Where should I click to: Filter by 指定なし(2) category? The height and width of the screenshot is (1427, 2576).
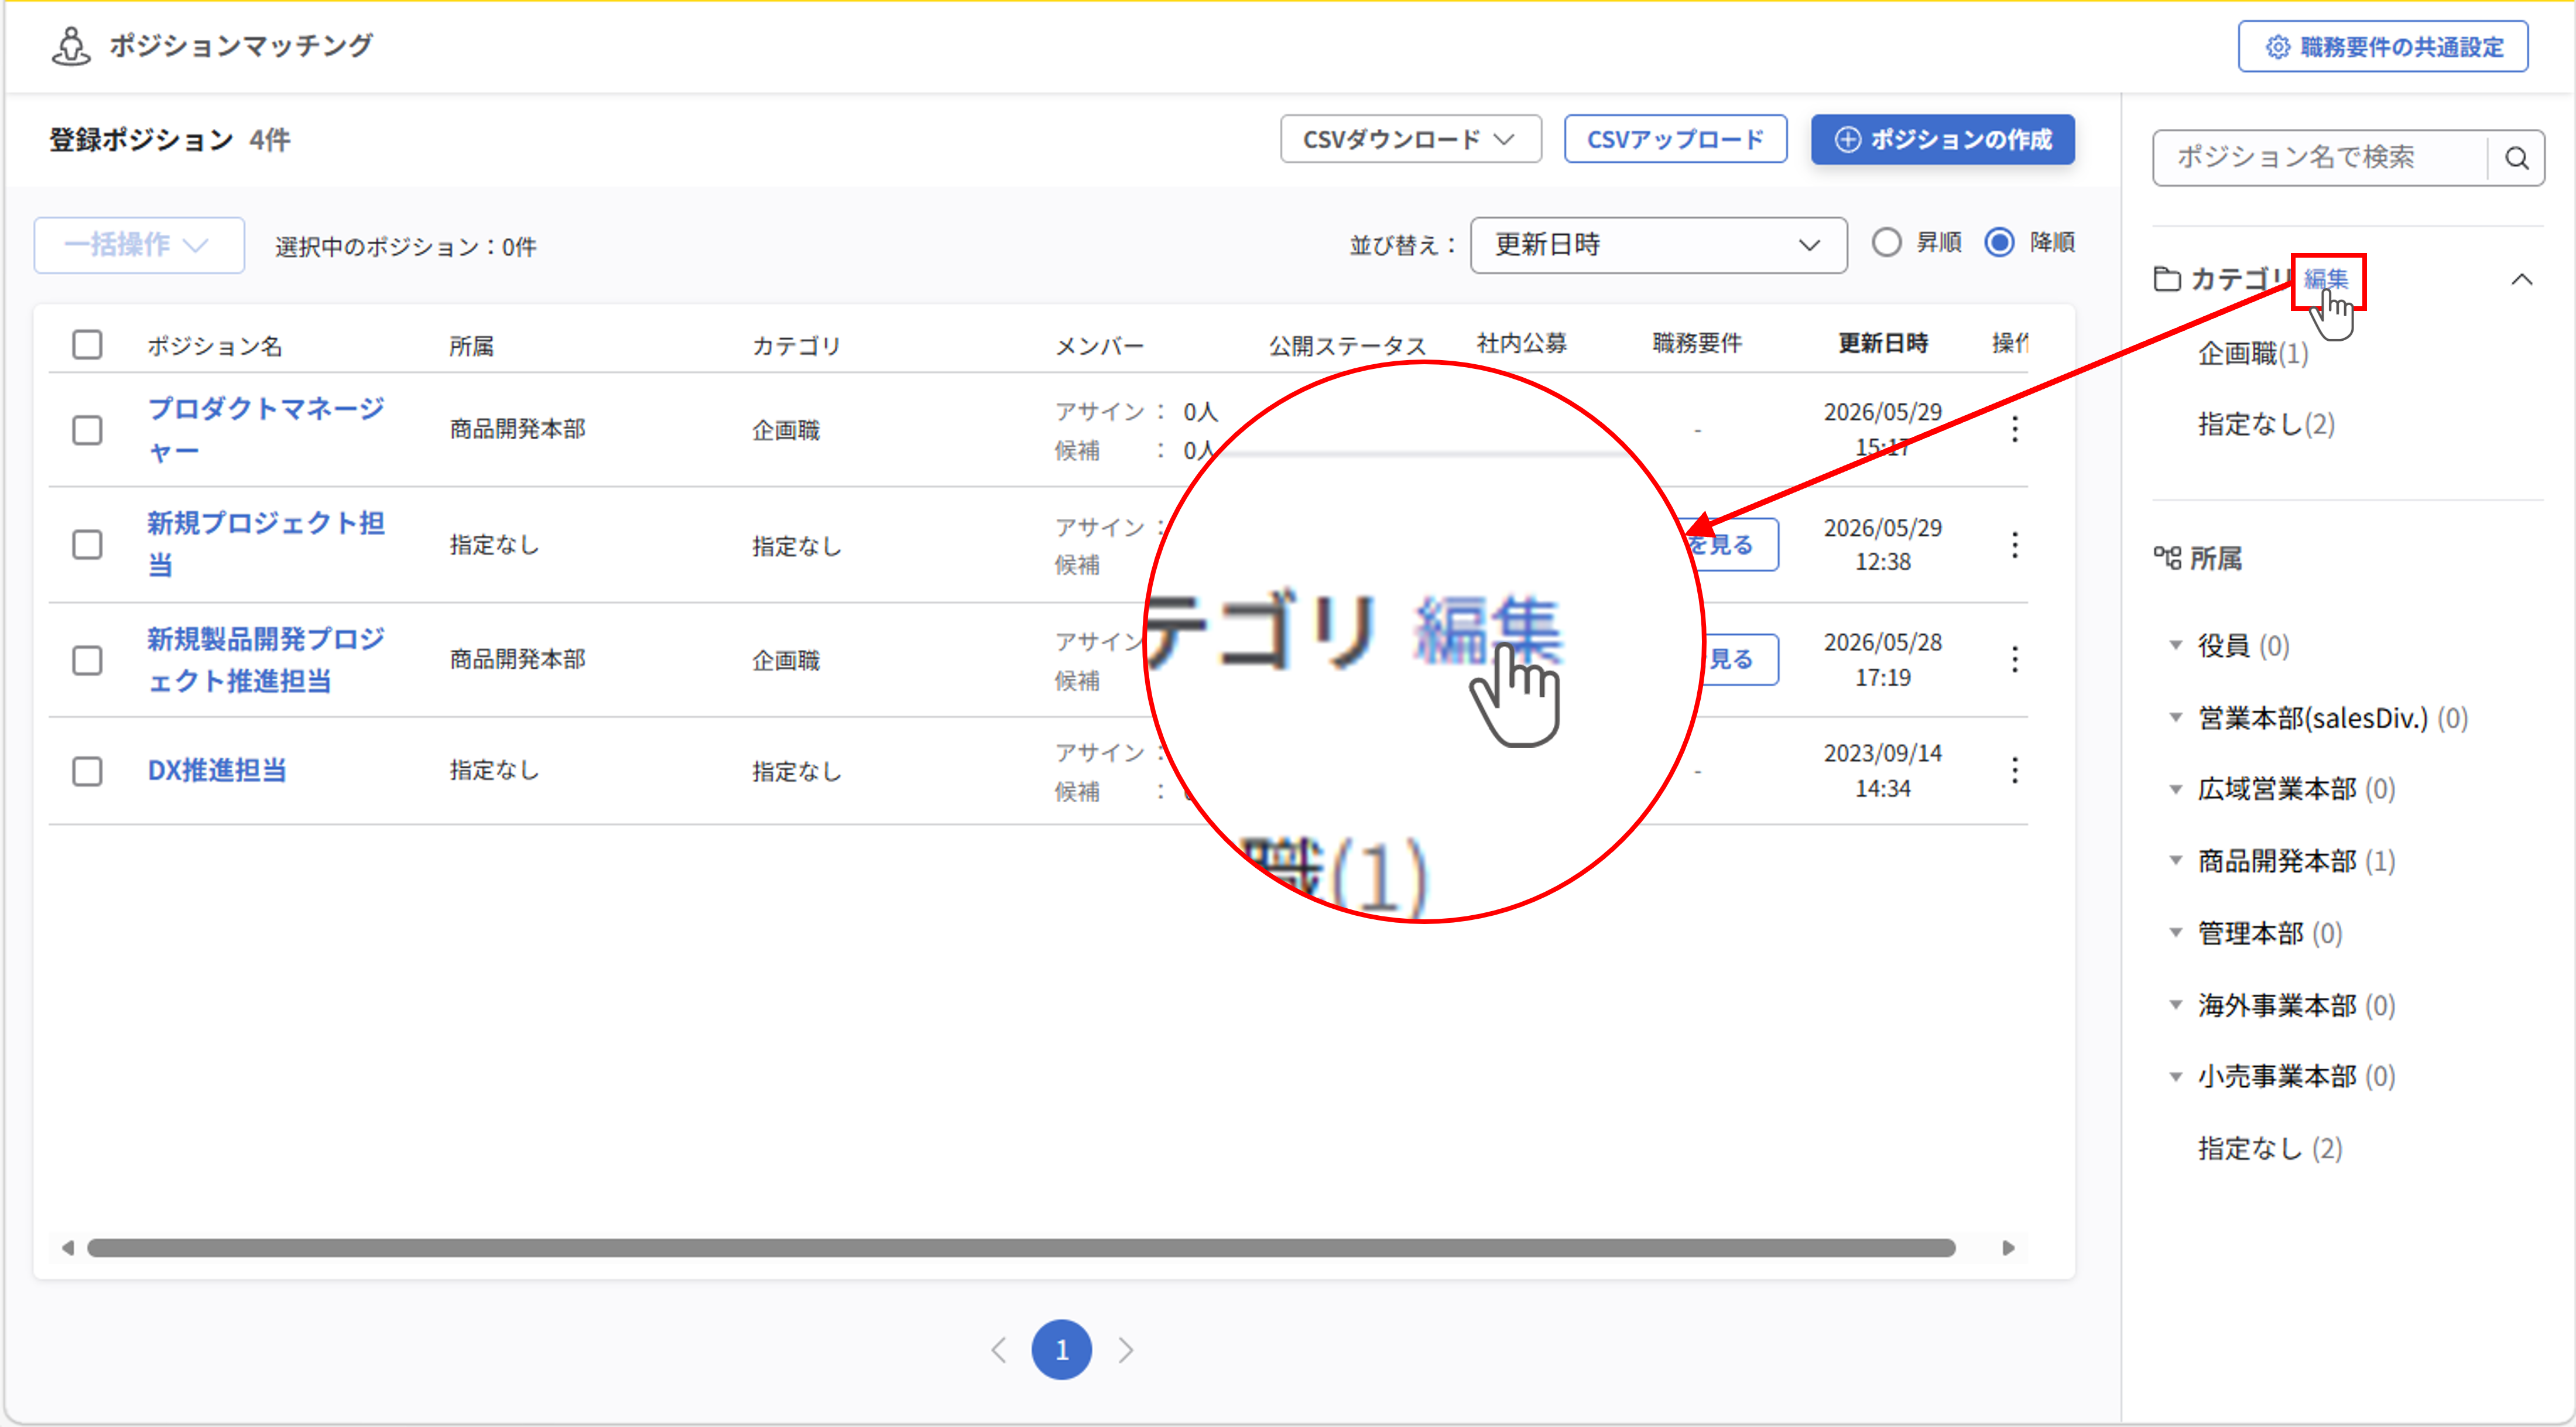[2266, 424]
